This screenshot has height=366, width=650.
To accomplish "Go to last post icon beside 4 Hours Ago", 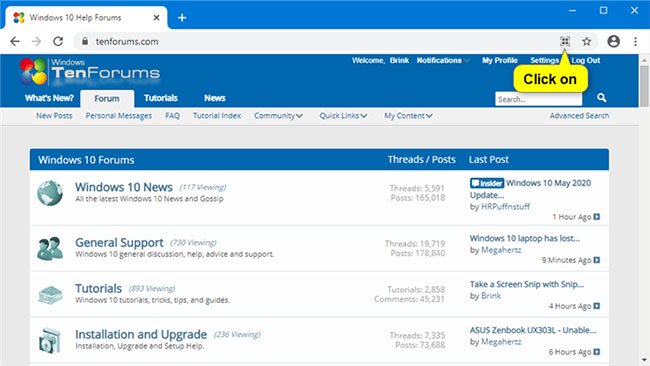I will point(597,306).
